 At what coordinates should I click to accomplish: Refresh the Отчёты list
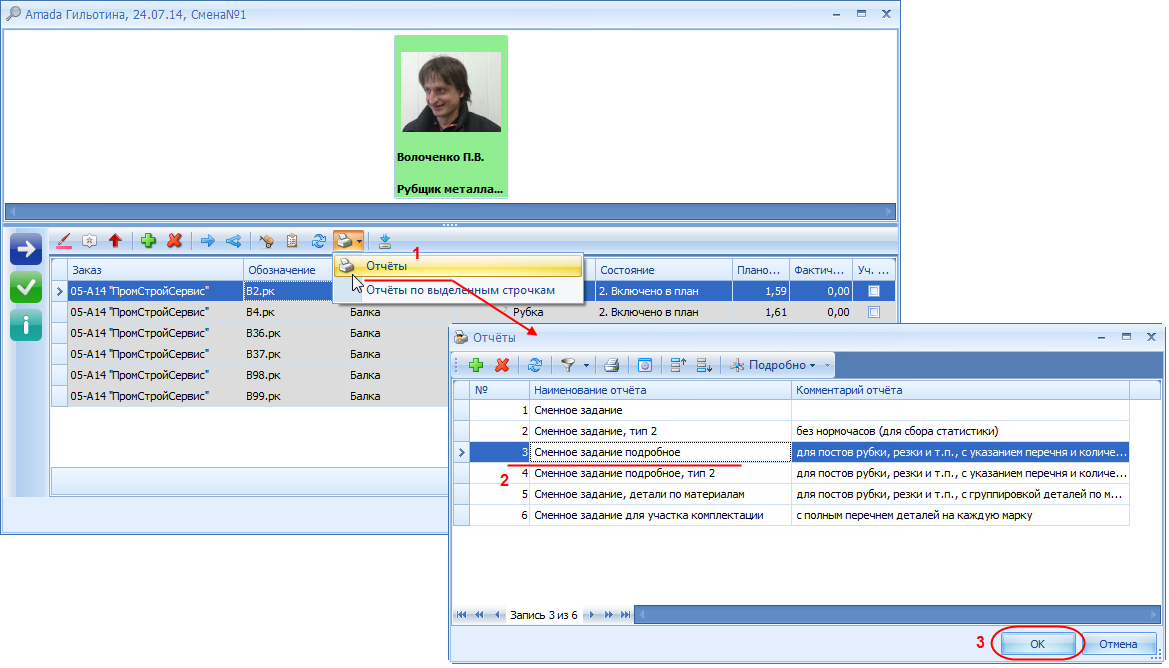(x=535, y=365)
